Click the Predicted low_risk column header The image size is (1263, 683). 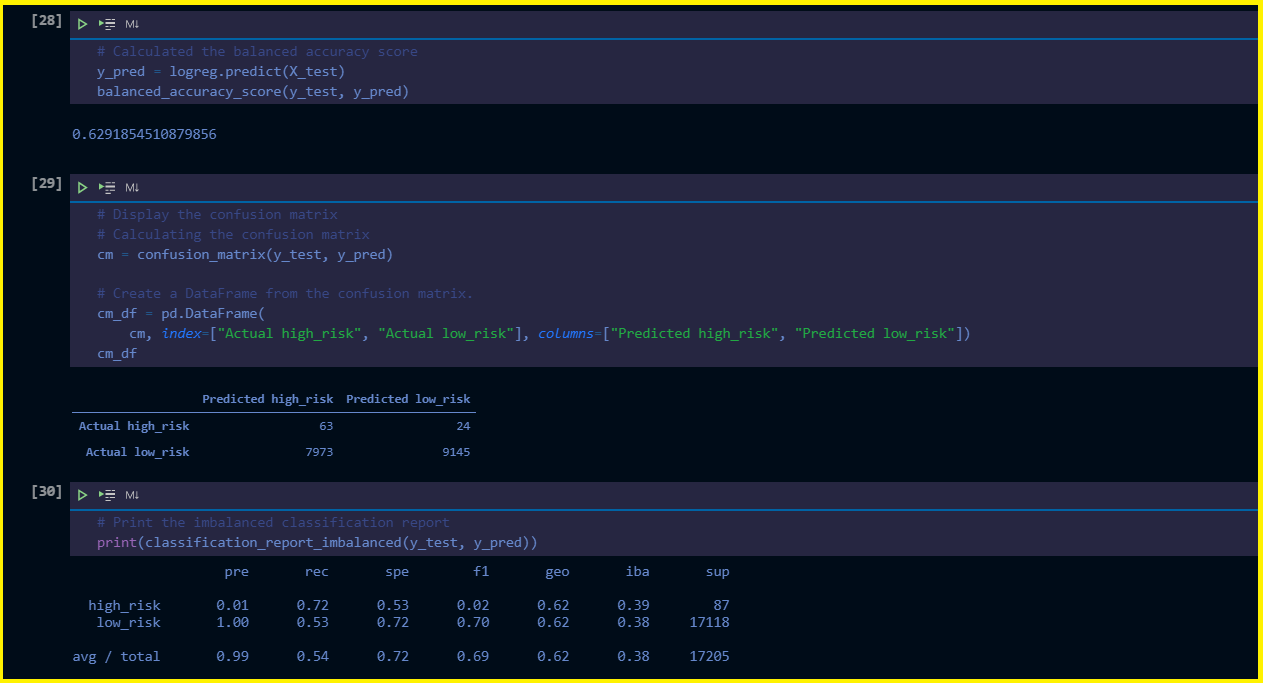408,399
